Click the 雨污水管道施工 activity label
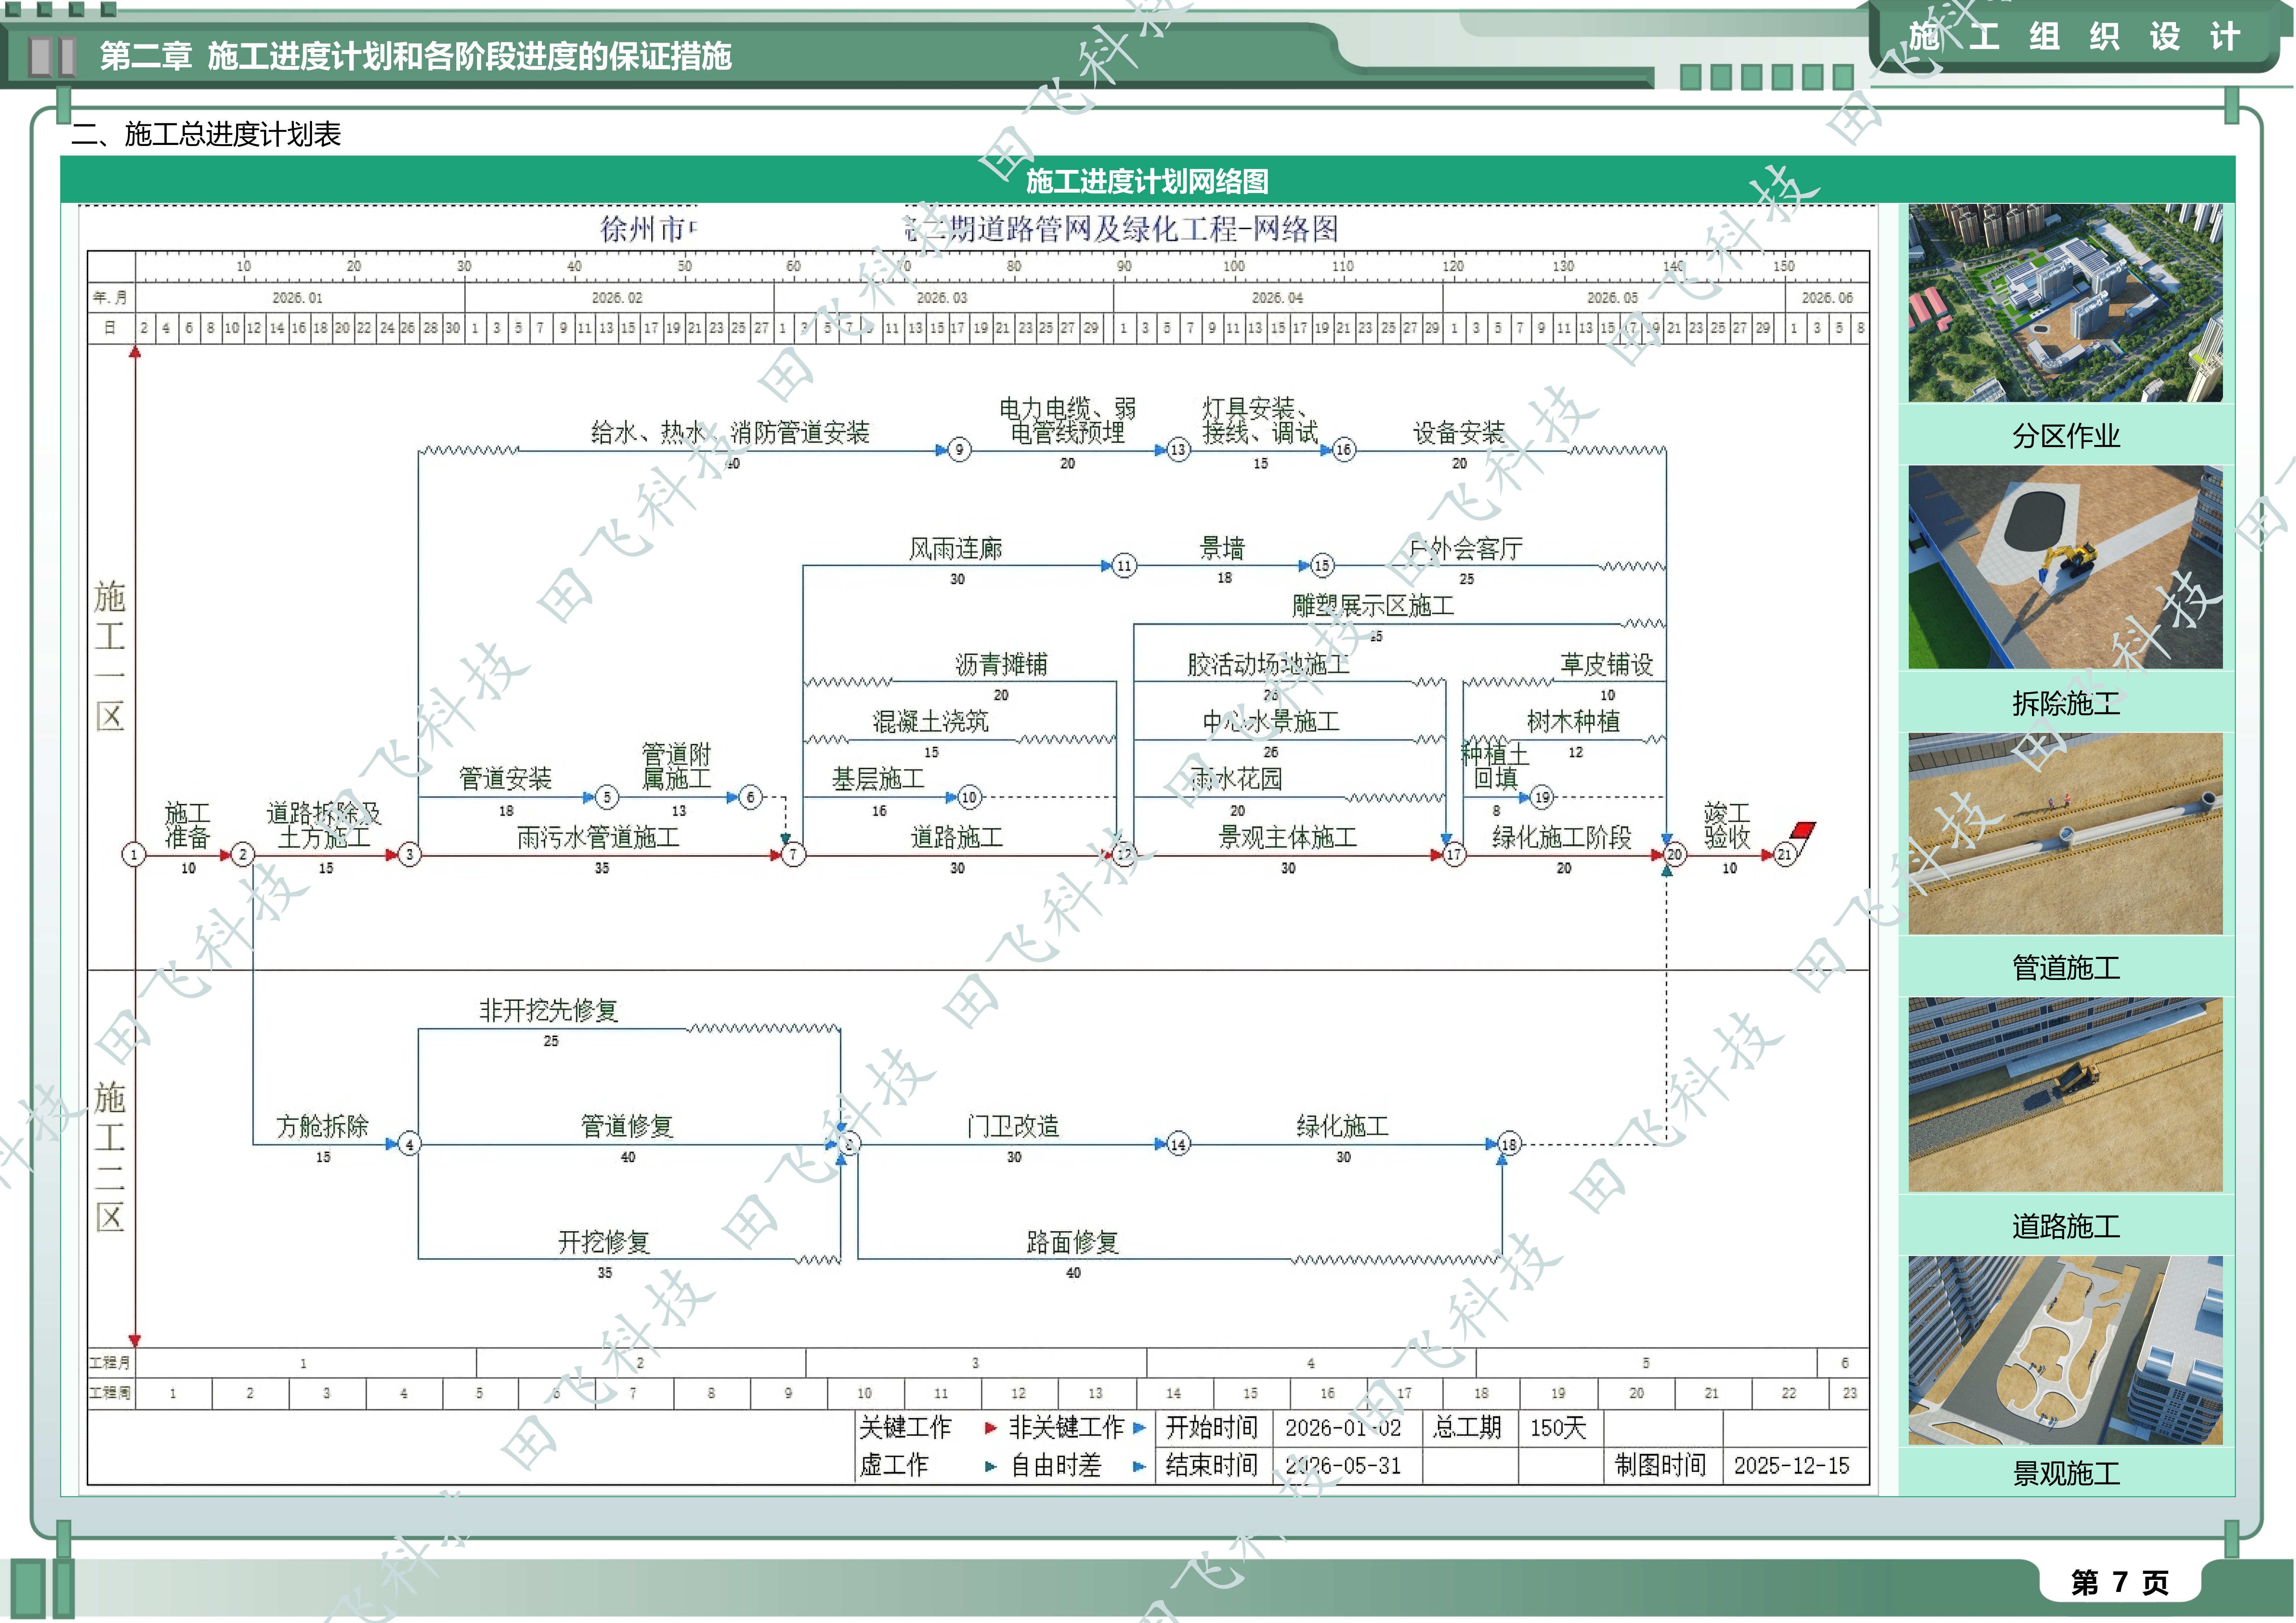 [598, 837]
